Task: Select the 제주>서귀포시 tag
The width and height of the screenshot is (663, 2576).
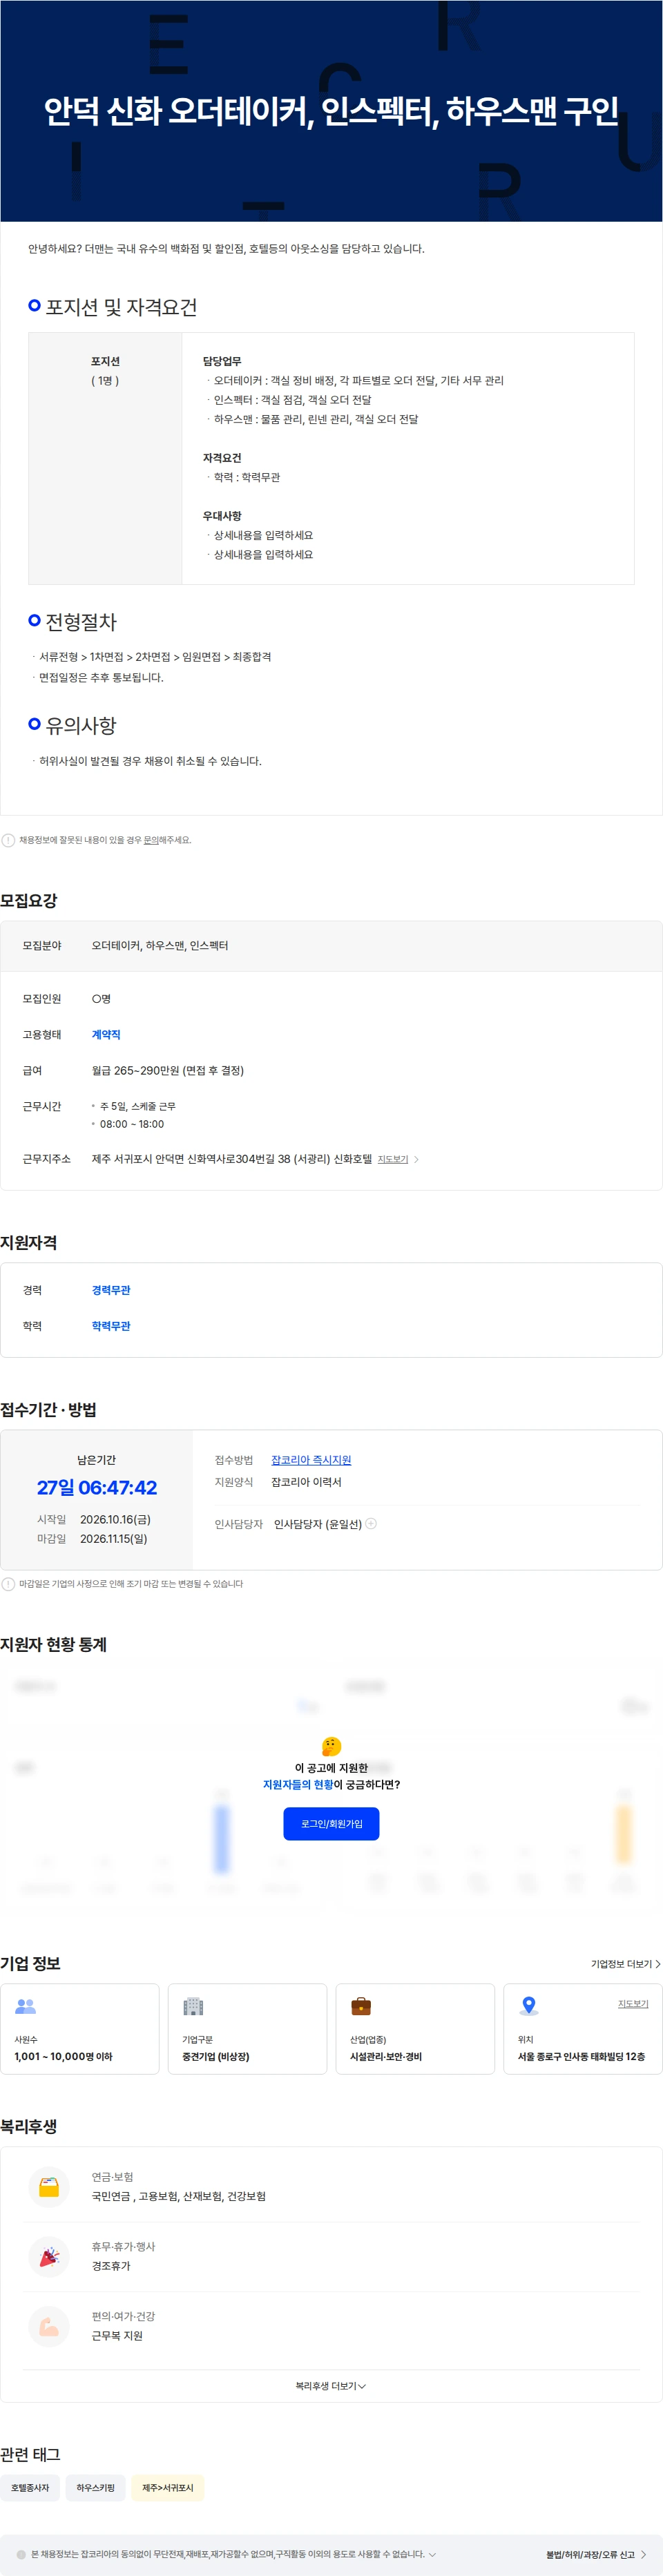Action: pos(168,2487)
